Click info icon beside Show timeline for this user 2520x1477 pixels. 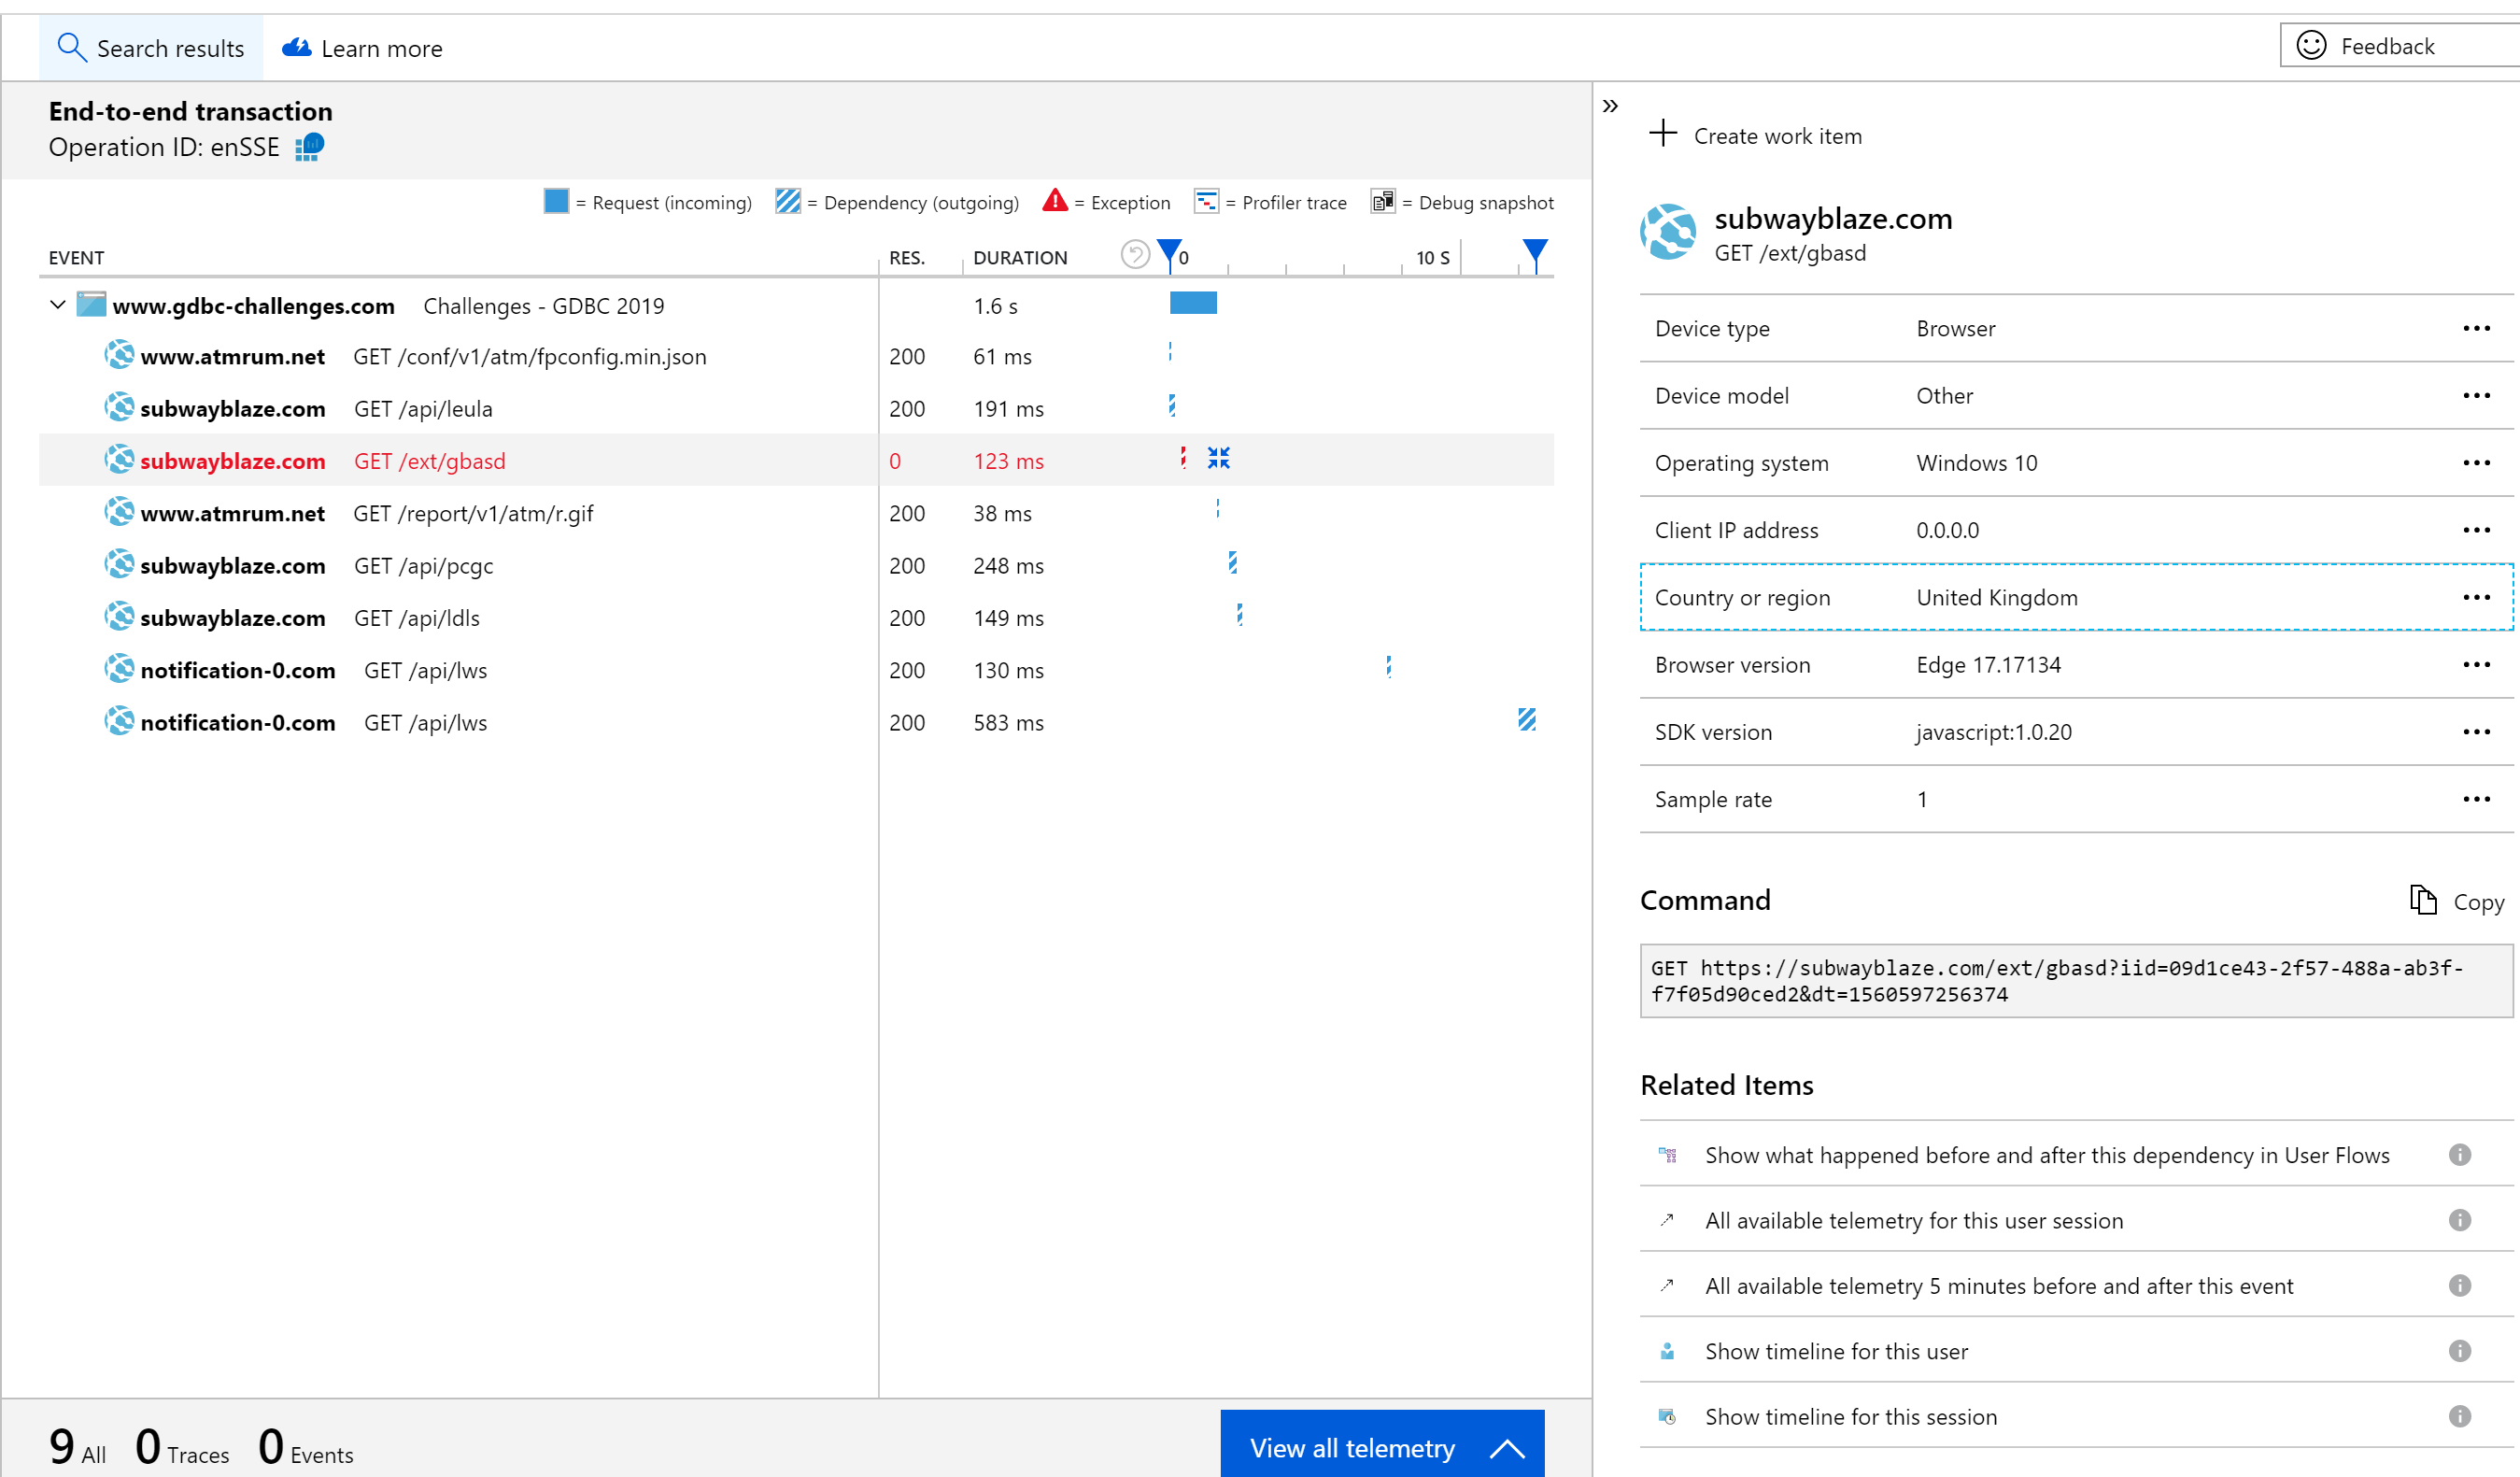point(2459,1351)
